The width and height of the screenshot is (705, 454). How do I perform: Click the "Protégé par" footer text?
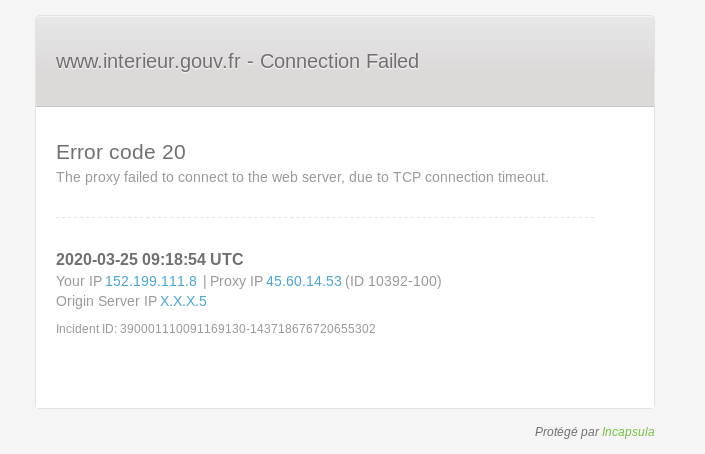pos(567,432)
